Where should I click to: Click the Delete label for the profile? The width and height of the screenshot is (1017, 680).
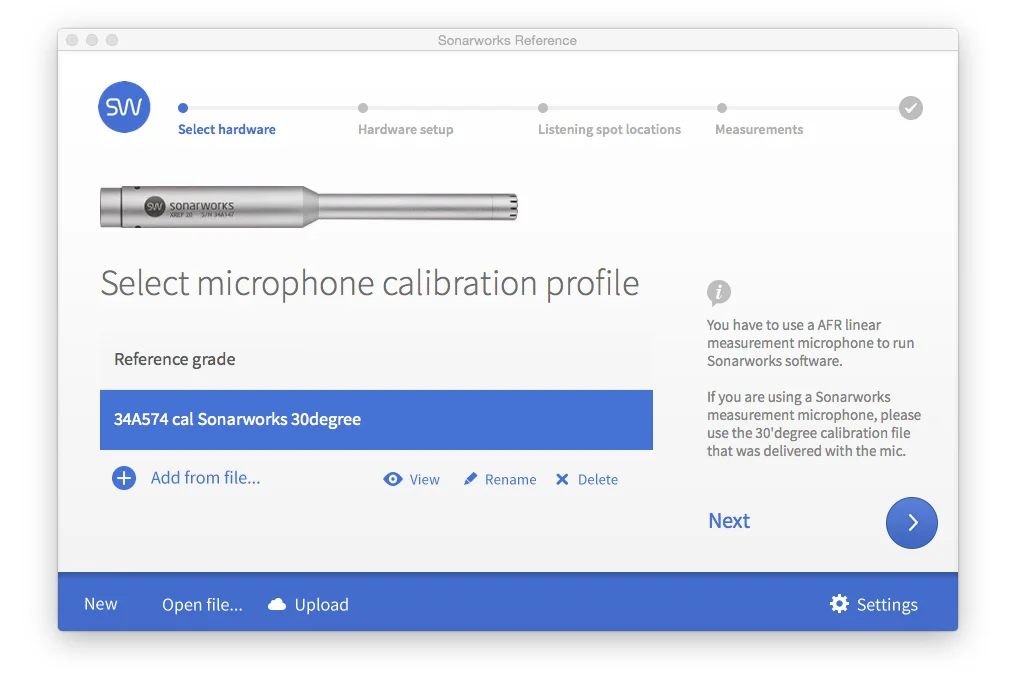[597, 480]
